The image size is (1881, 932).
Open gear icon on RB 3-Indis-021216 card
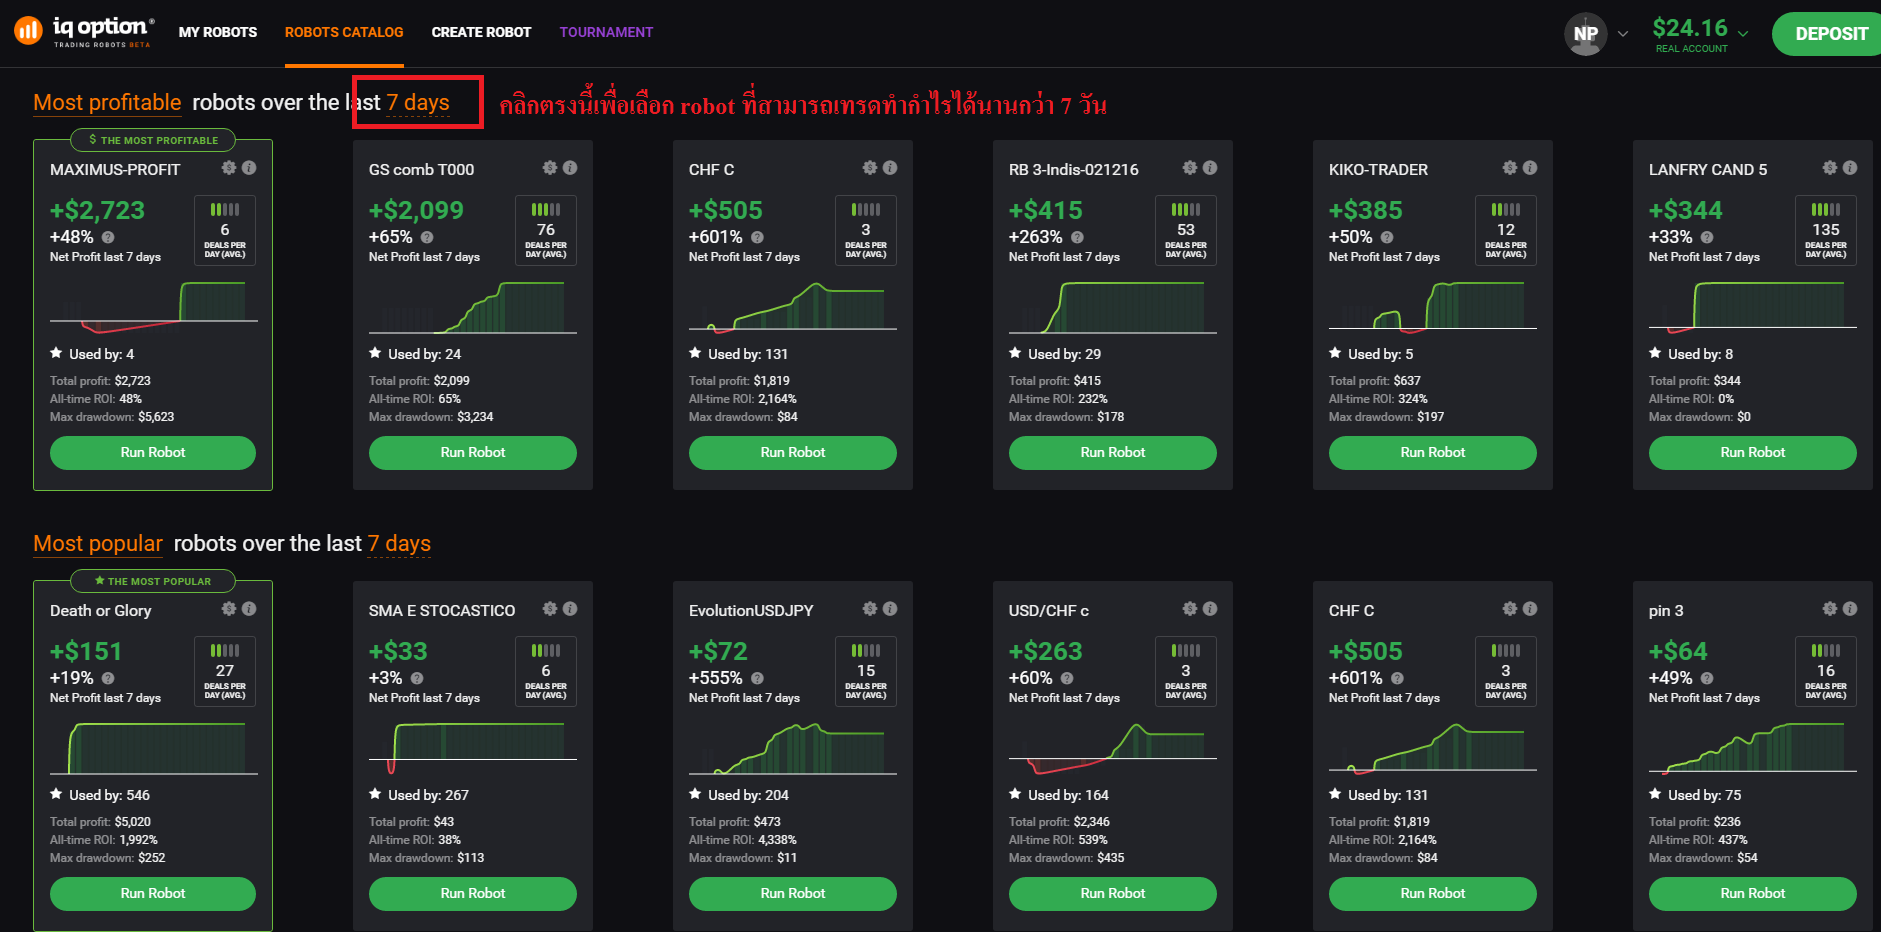click(1190, 168)
